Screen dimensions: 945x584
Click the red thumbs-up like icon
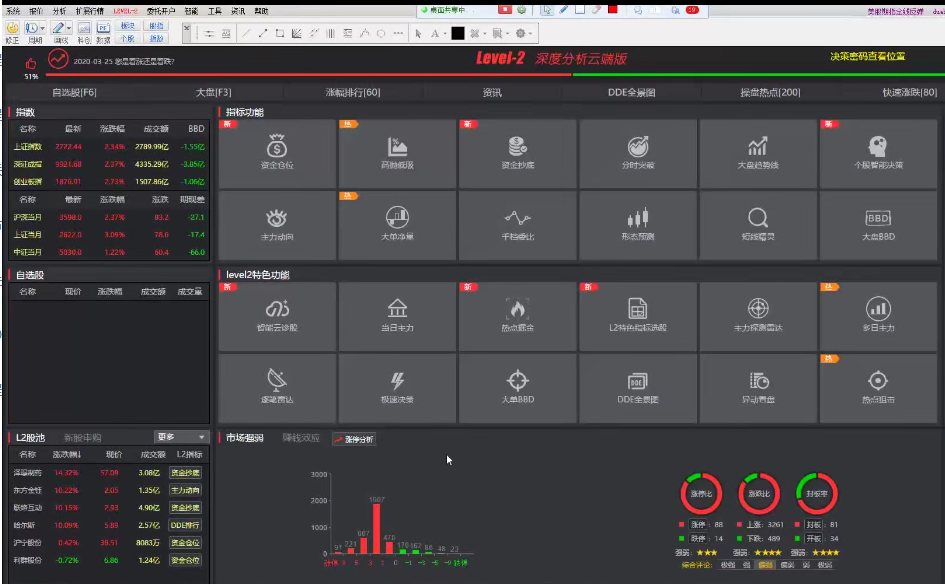(x=31, y=63)
